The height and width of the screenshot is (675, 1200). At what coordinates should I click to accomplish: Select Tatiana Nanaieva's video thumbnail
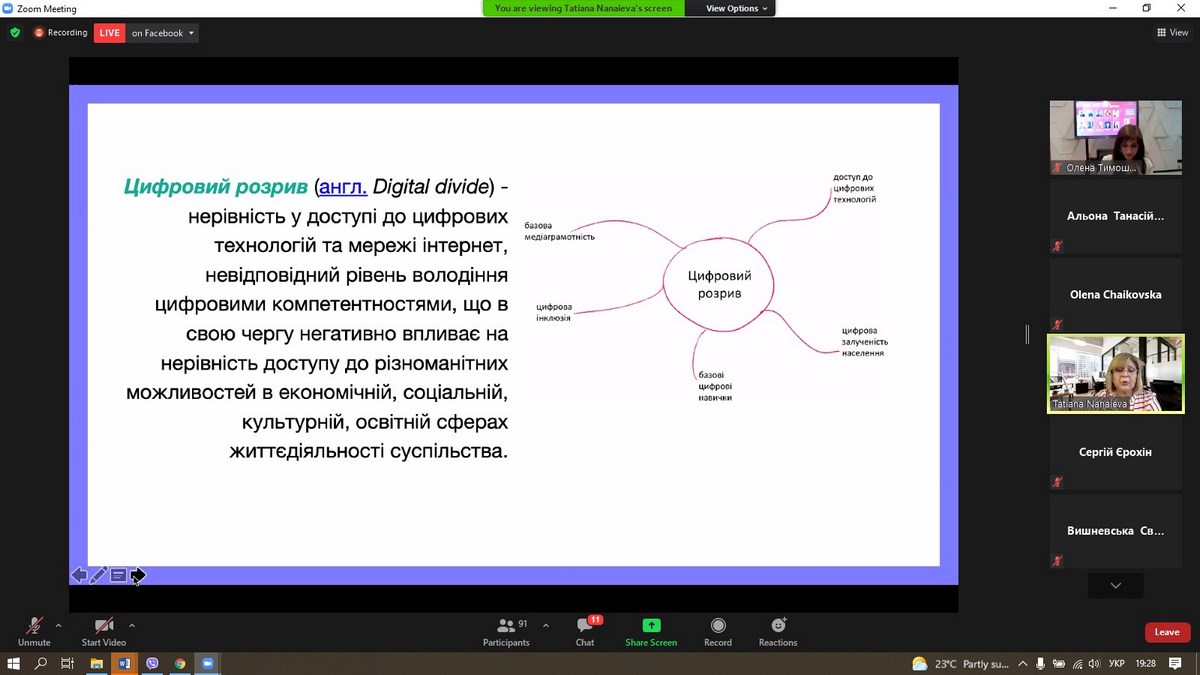(x=1115, y=373)
